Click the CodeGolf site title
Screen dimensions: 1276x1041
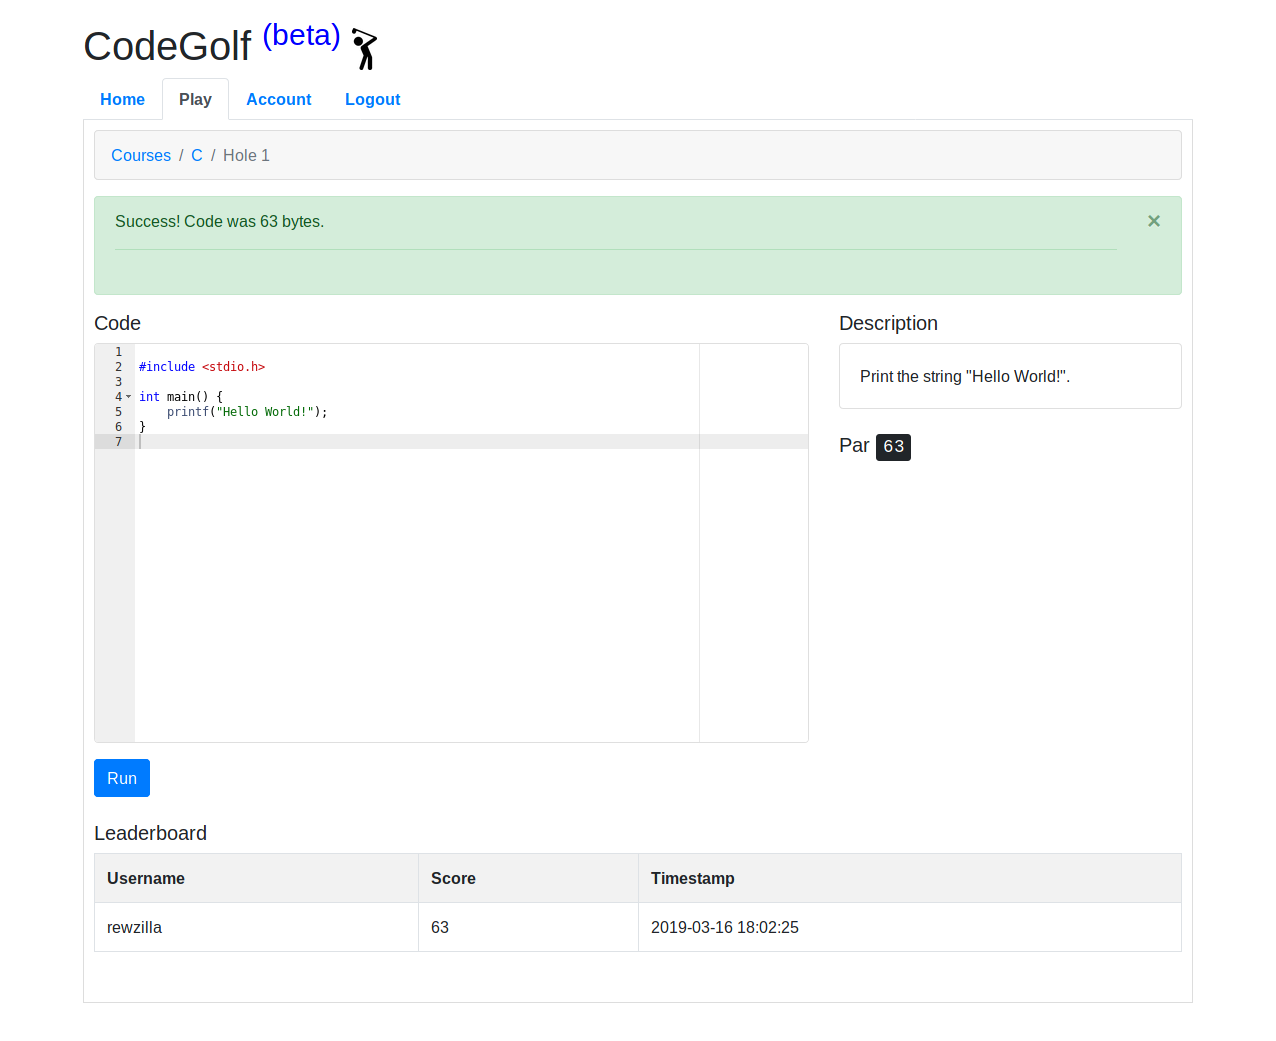(167, 46)
